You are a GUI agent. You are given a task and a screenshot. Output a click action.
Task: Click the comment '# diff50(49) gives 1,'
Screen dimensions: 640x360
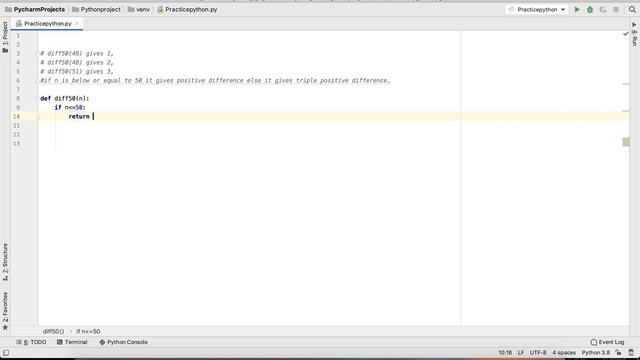click(77, 53)
